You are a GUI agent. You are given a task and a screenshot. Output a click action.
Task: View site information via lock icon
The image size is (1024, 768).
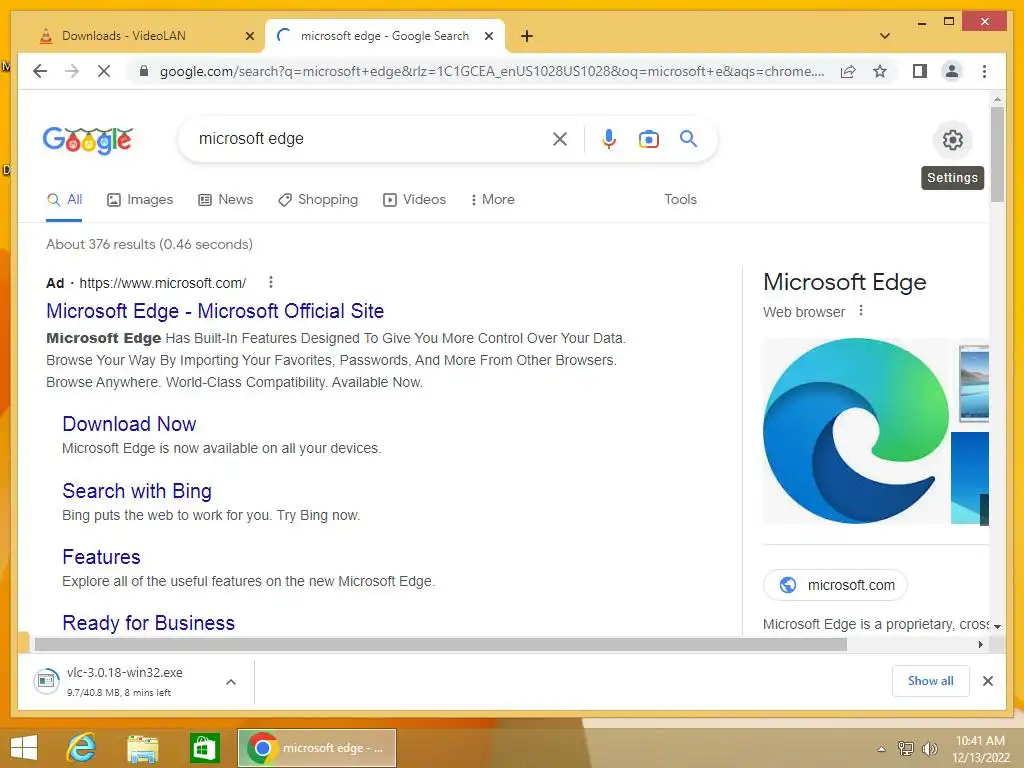(144, 71)
